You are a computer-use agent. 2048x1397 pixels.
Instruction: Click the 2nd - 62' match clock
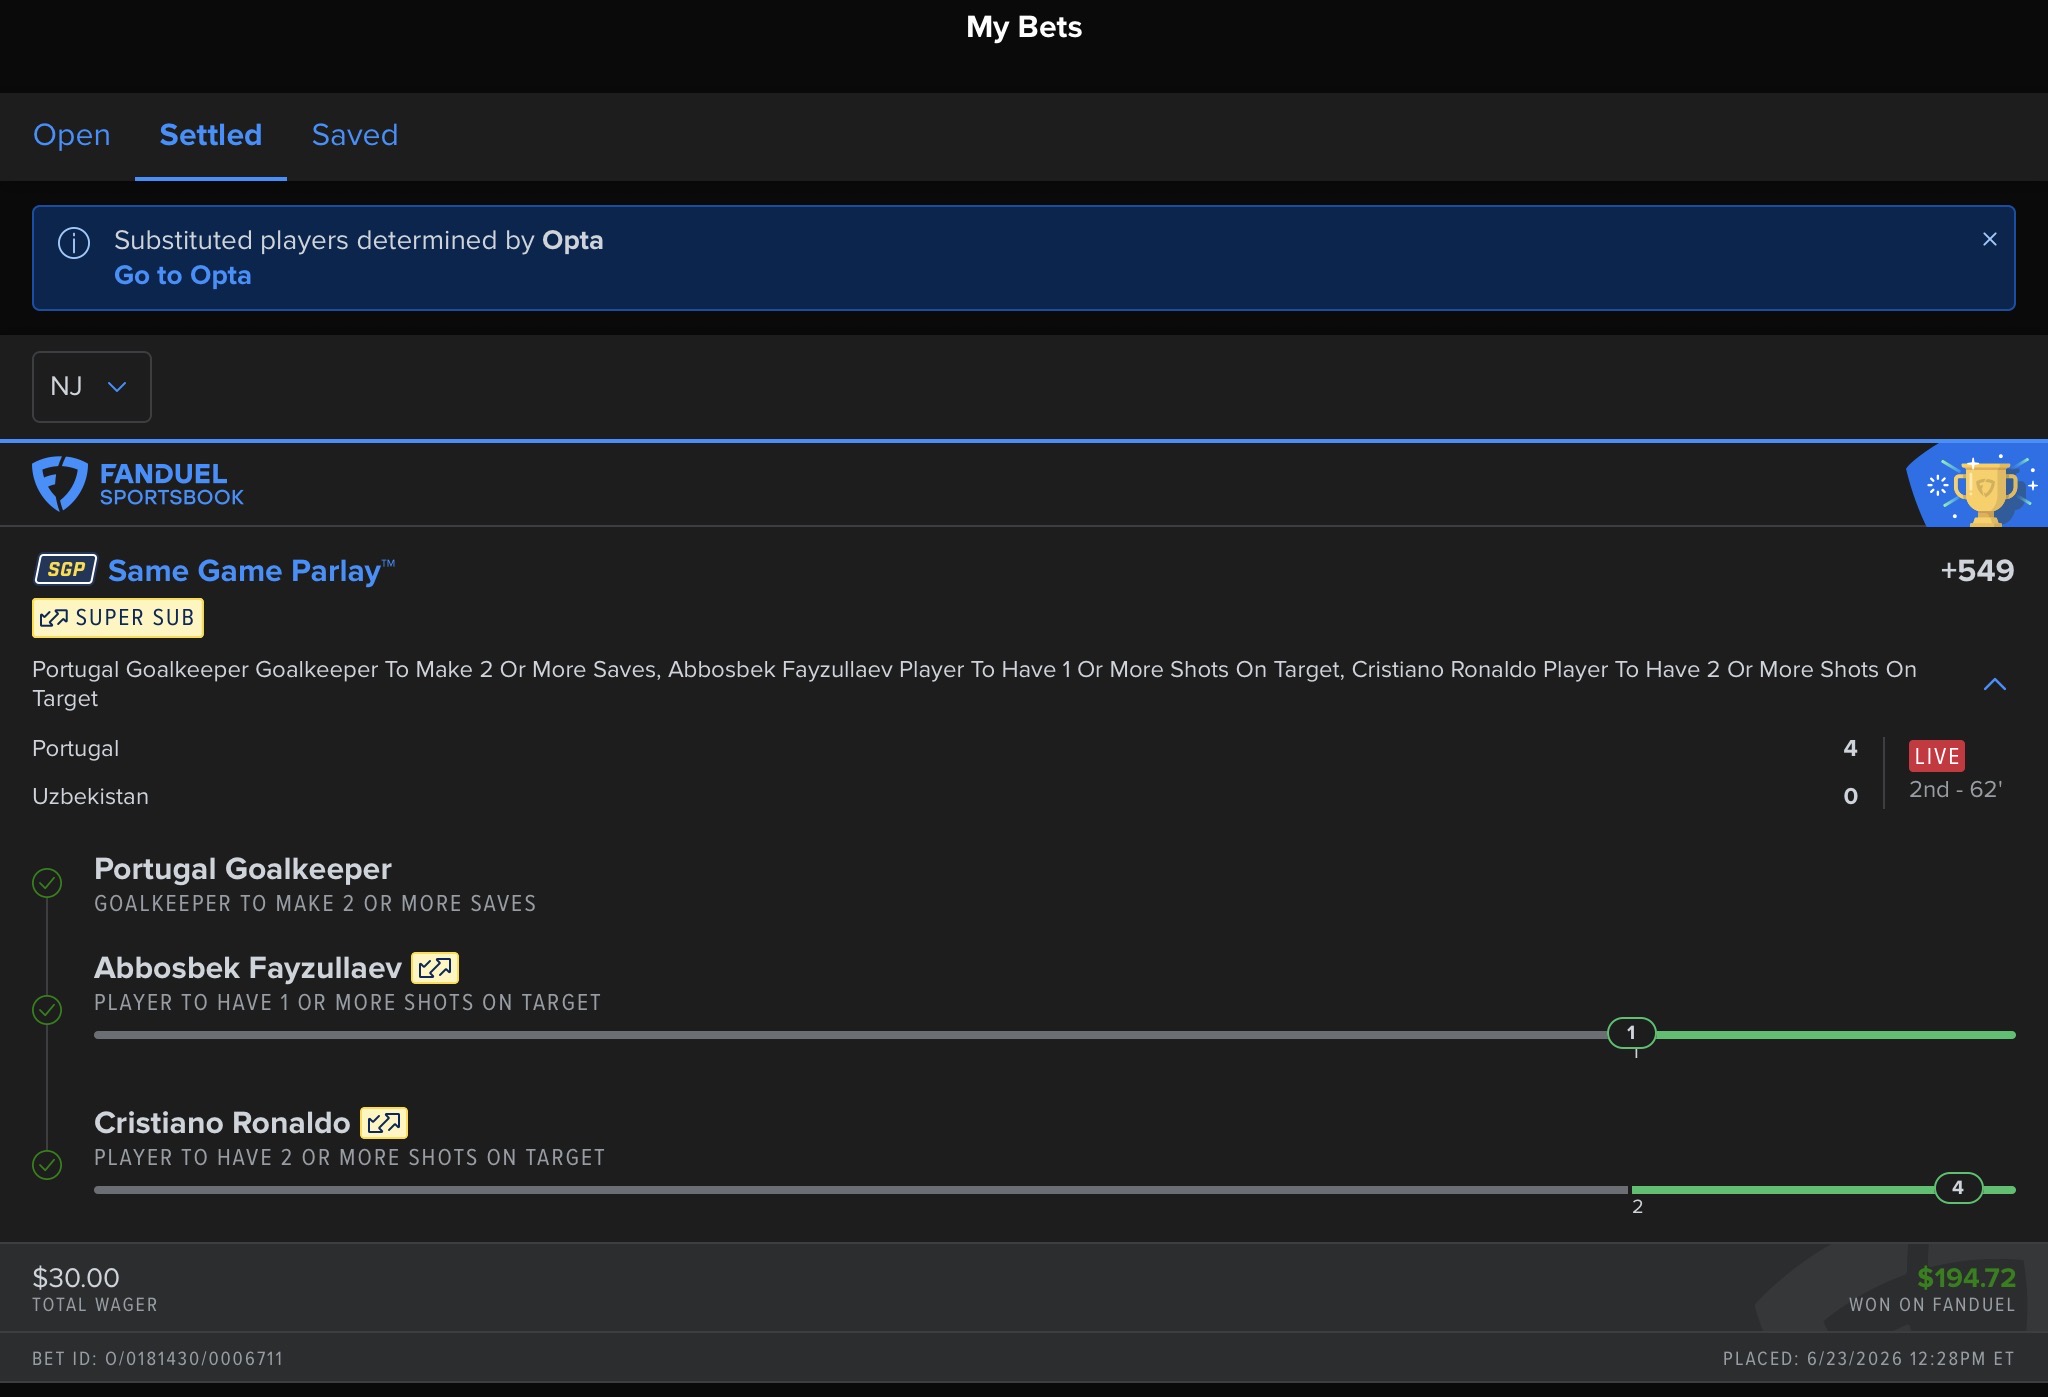point(1956,789)
